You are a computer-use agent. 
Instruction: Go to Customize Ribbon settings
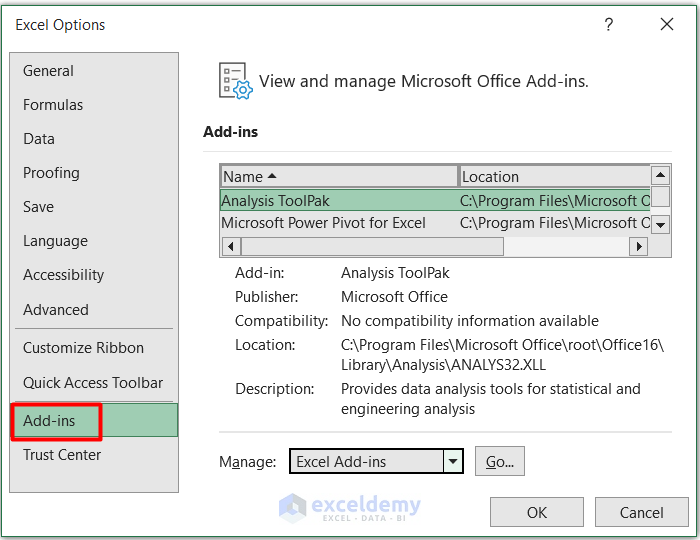pos(83,348)
